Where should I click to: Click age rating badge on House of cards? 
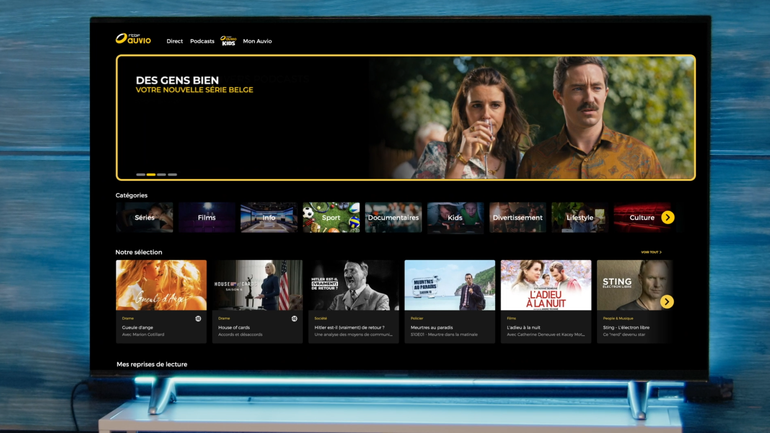click(294, 319)
